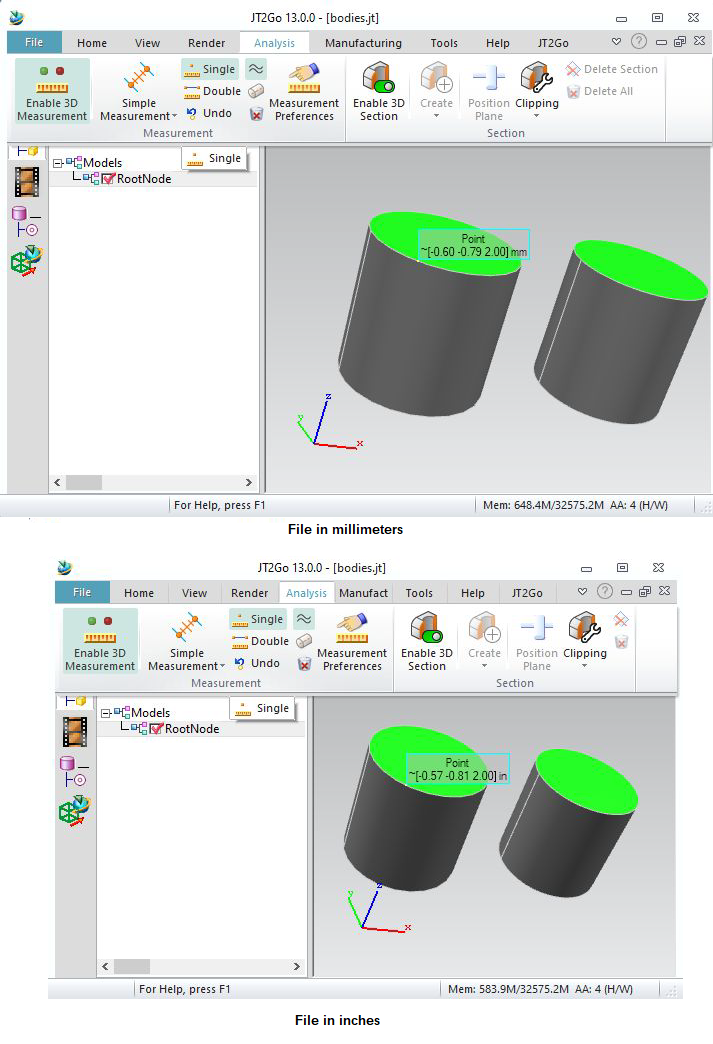Image resolution: width=713 pixels, height=1044 pixels.
Task: Click the film strip icon in the millimeters window sidebar
Action: (x=26, y=181)
